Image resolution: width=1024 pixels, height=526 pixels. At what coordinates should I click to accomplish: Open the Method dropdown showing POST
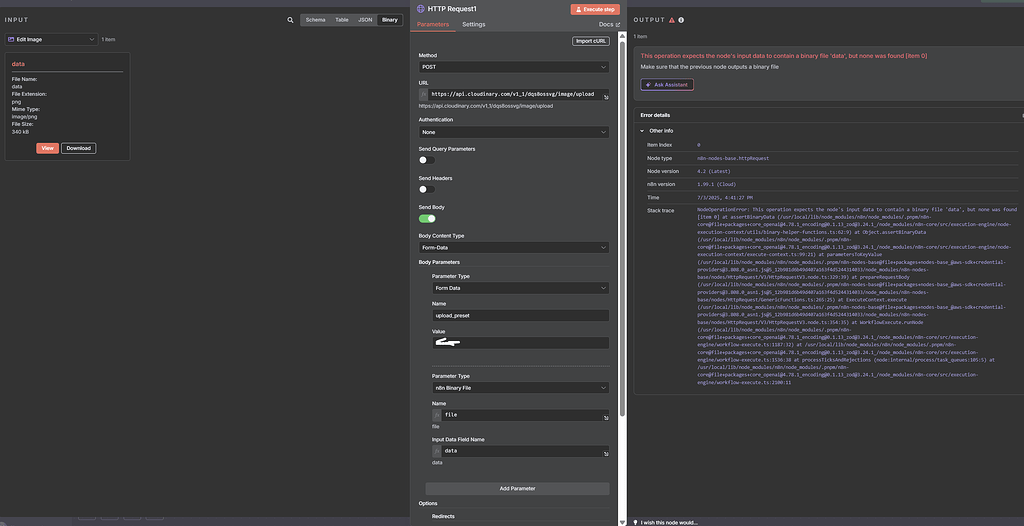[x=513, y=67]
